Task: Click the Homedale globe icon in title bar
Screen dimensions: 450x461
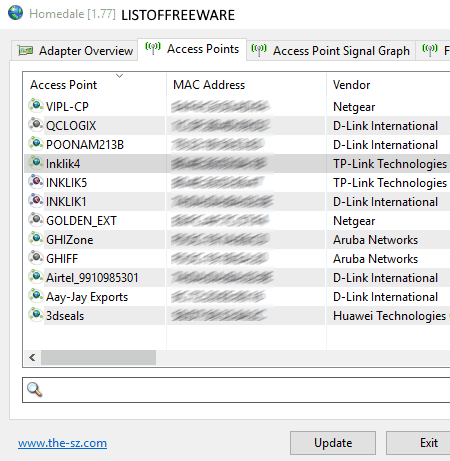Action: tap(15, 13)
